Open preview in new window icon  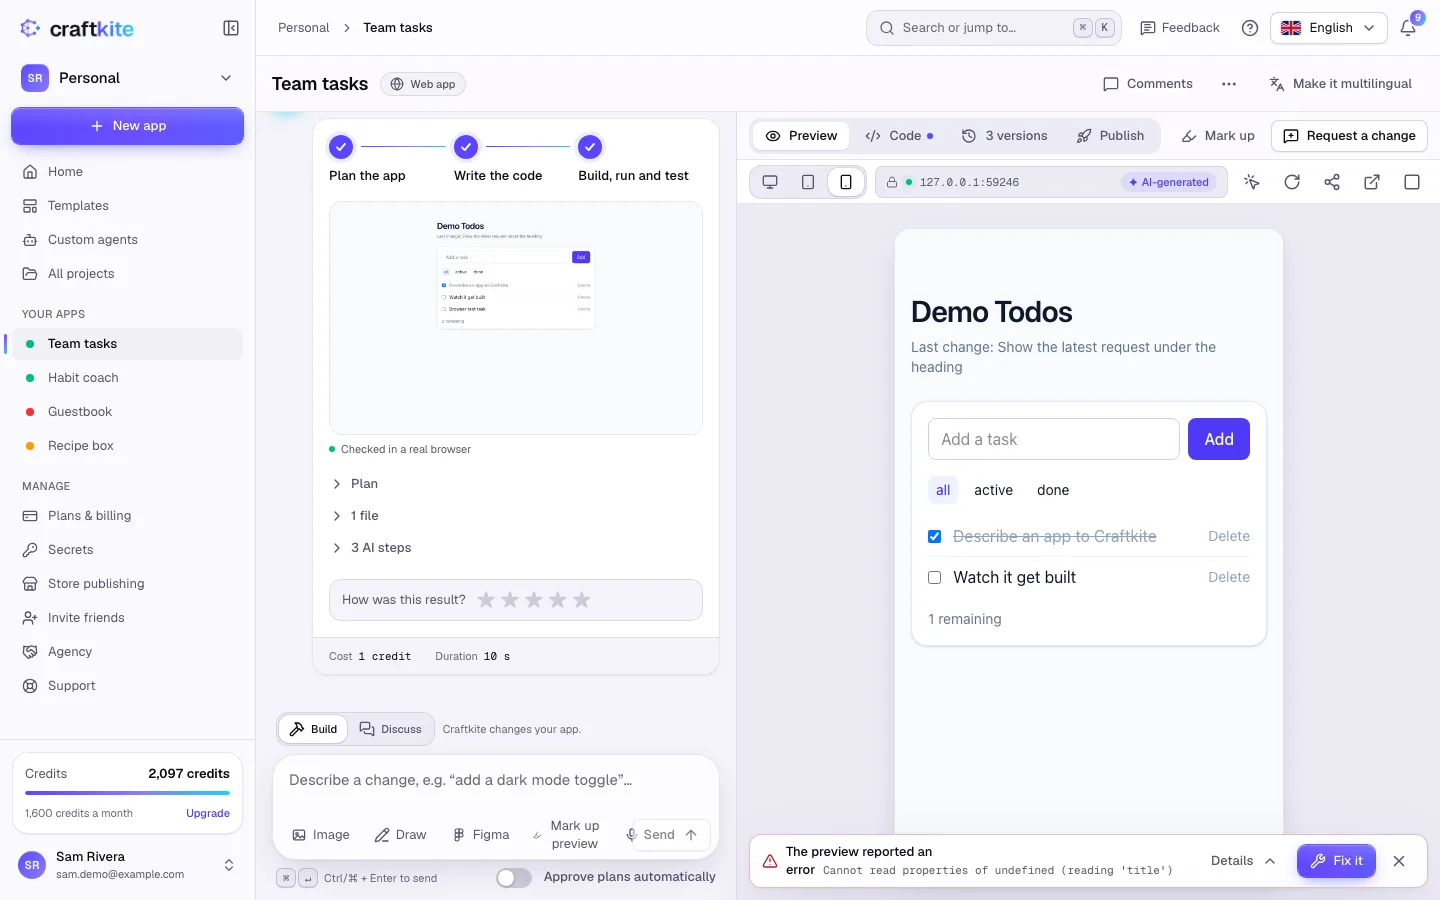point(1372,182)
